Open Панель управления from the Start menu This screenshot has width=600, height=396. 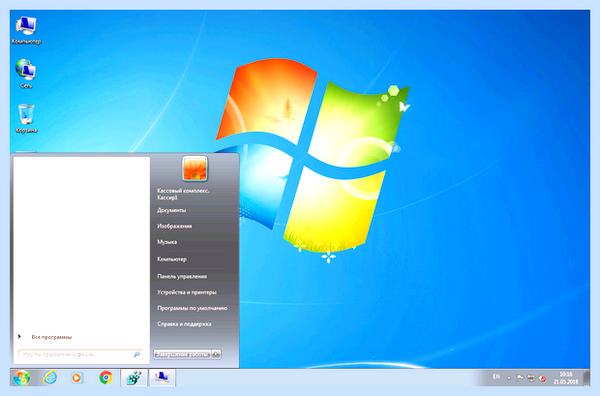tap(182, 276)
